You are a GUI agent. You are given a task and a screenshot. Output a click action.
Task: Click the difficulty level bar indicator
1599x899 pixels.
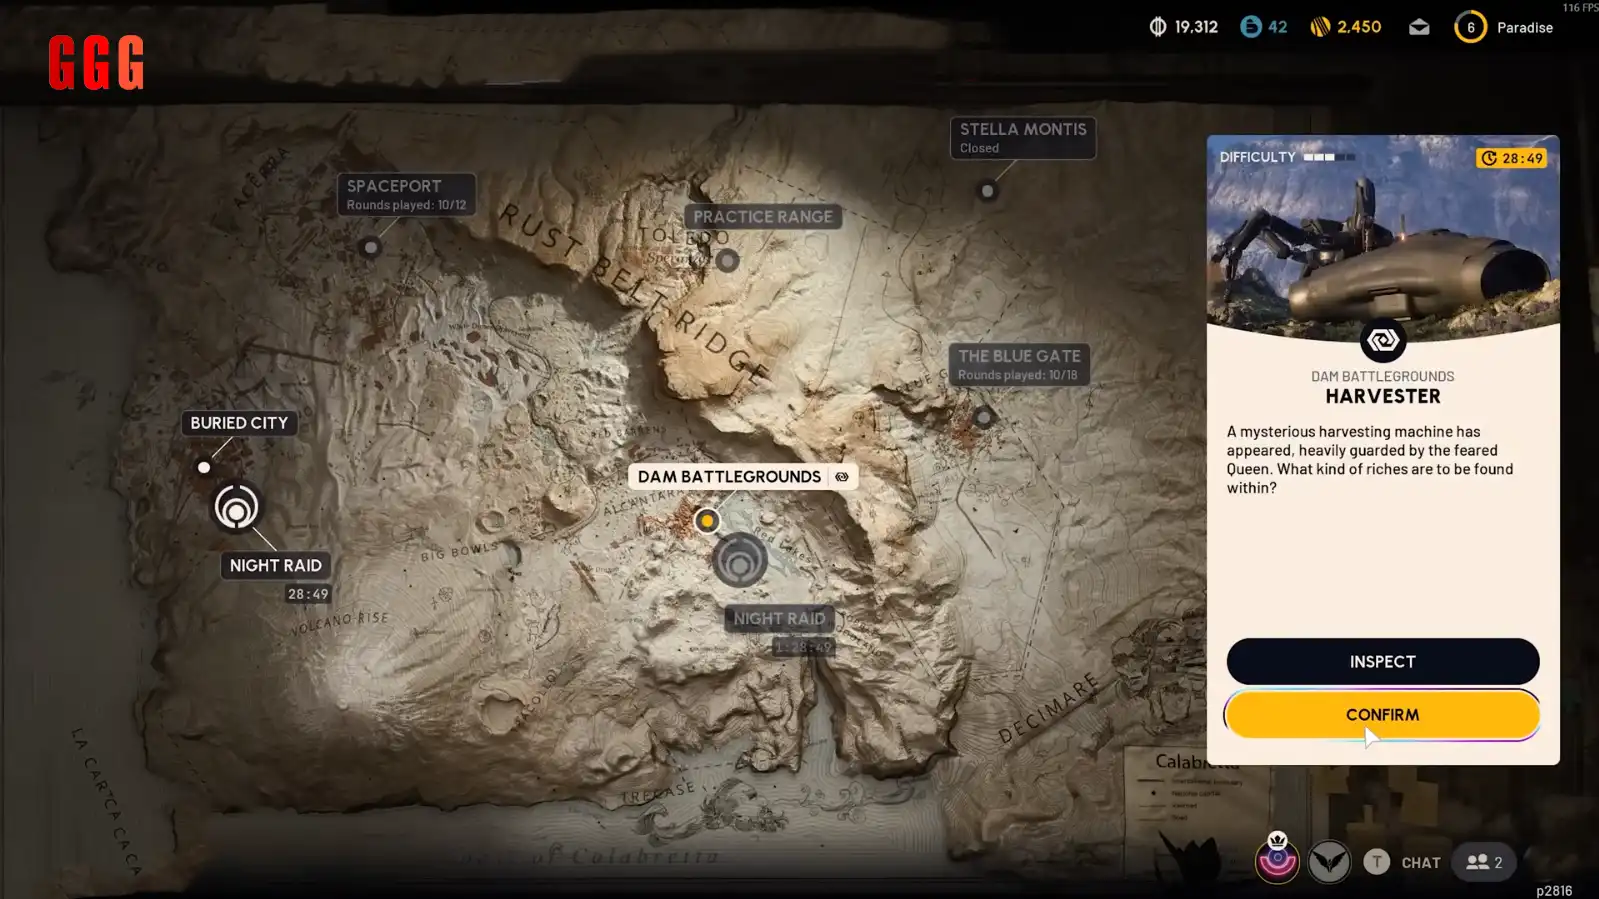[x=1328, y=157]
